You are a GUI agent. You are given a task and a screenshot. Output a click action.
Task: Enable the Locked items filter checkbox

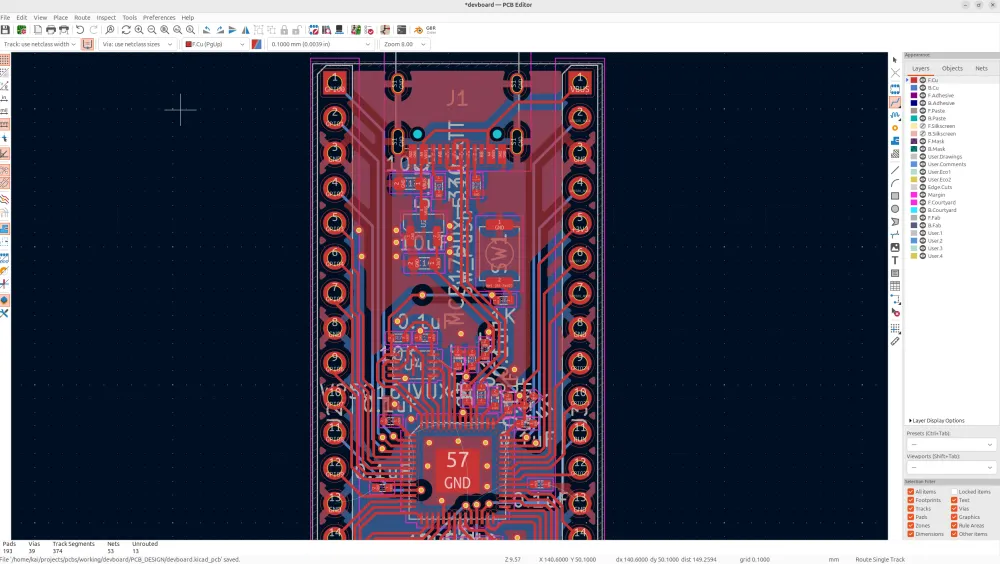pyautogui.click(x=955, y=492)
